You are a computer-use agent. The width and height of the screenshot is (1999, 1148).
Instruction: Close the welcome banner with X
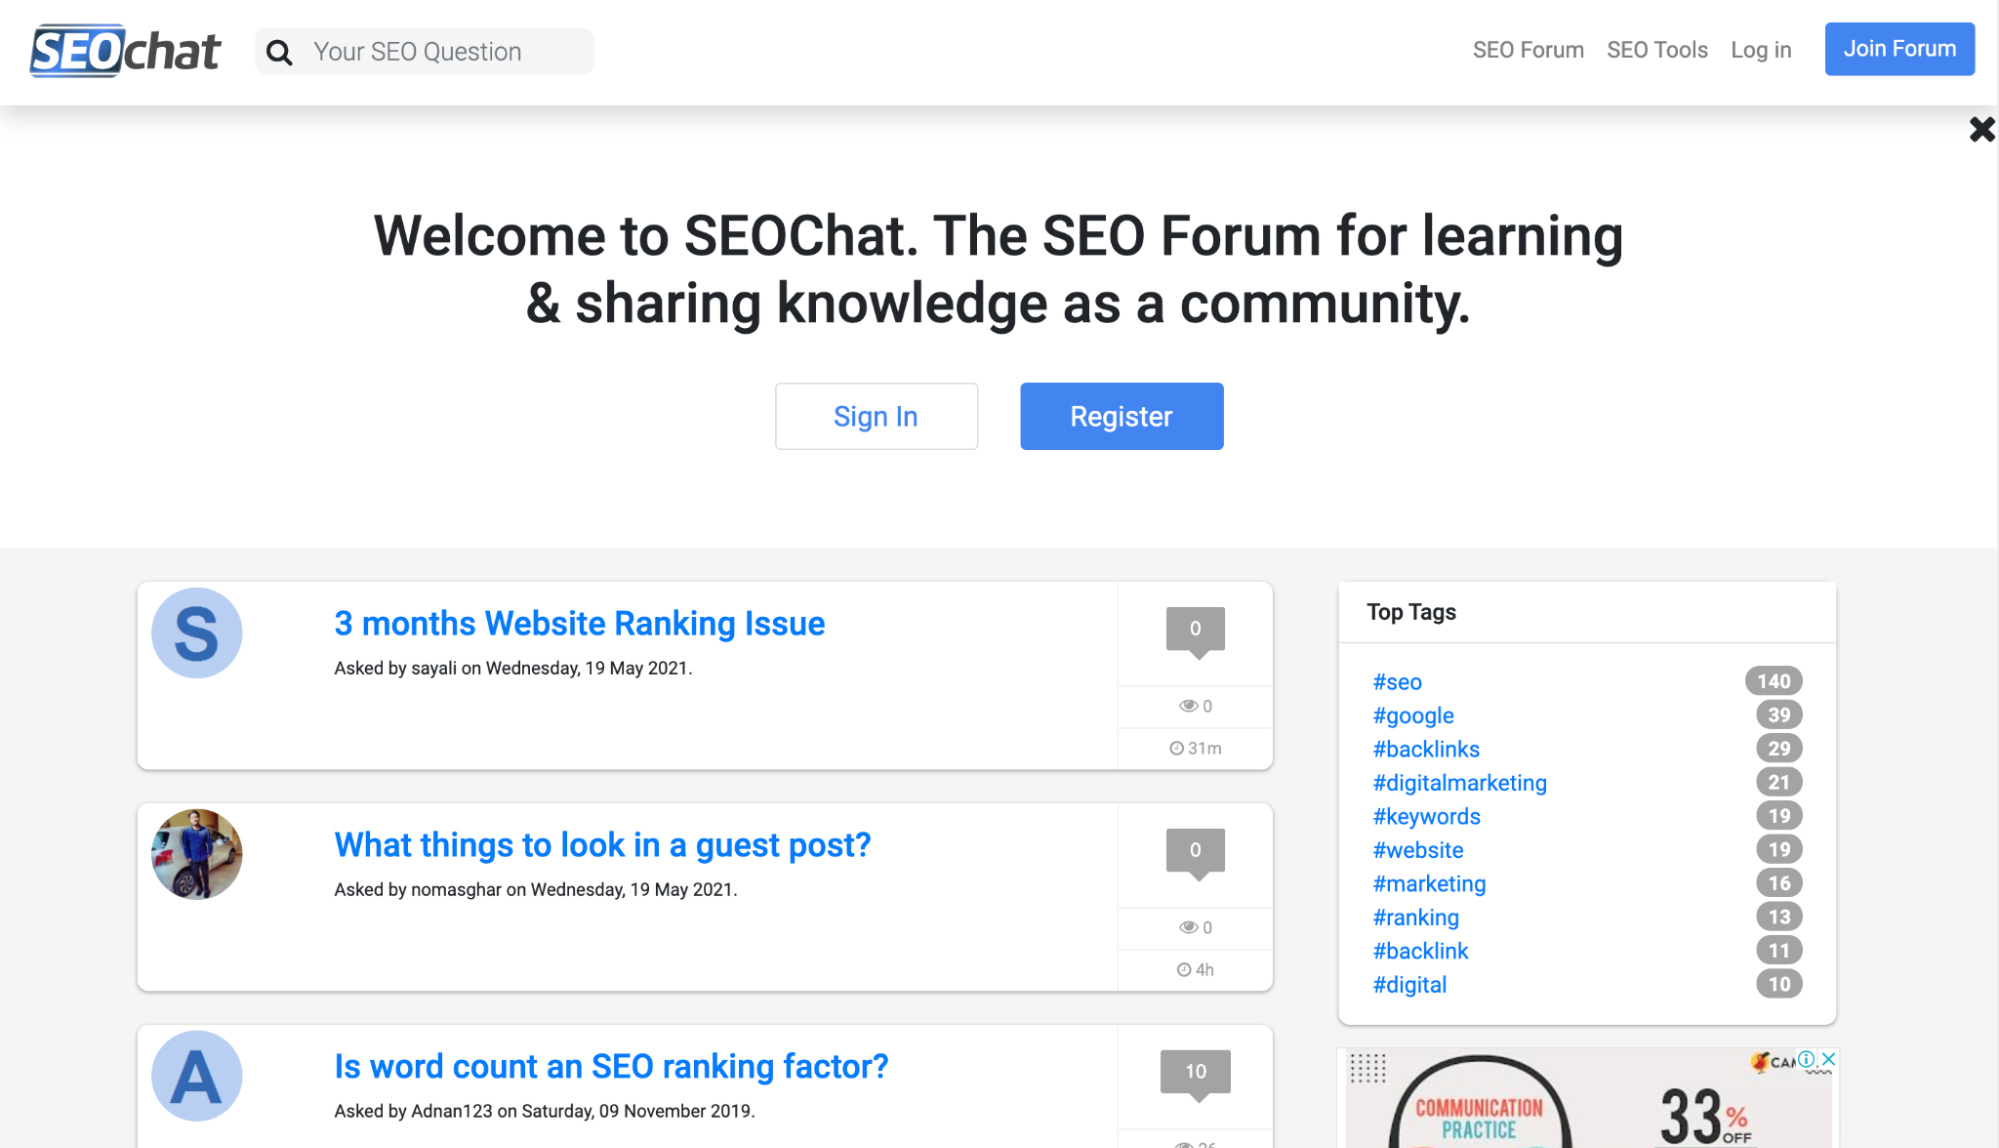[x=1981, y=129]
